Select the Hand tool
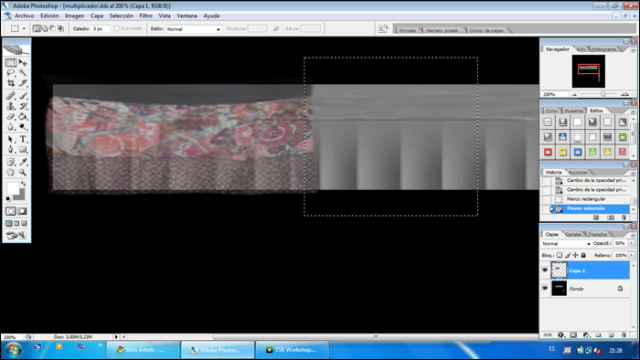Viewport: 640px width, 360px height. (x=11, y=172)
